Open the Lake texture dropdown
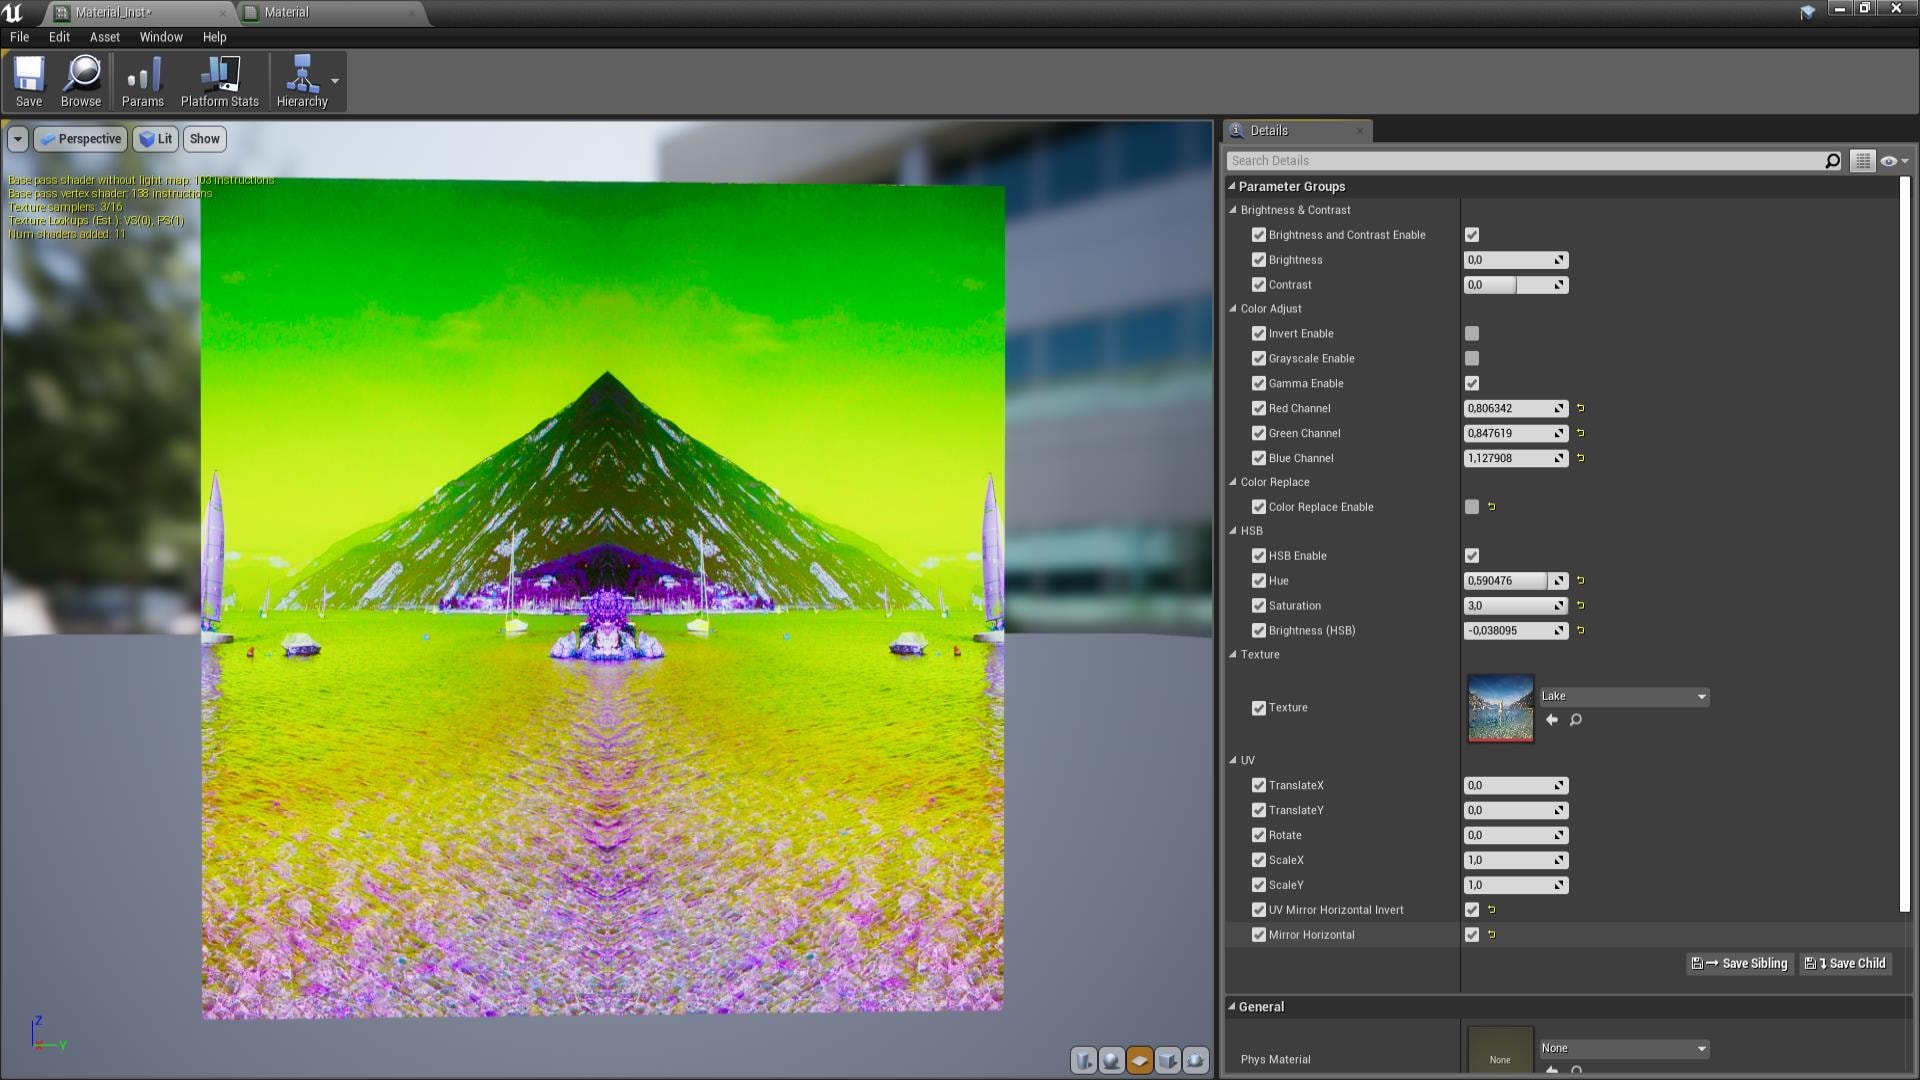The image size is (1920, 1080). [1622, 696]
